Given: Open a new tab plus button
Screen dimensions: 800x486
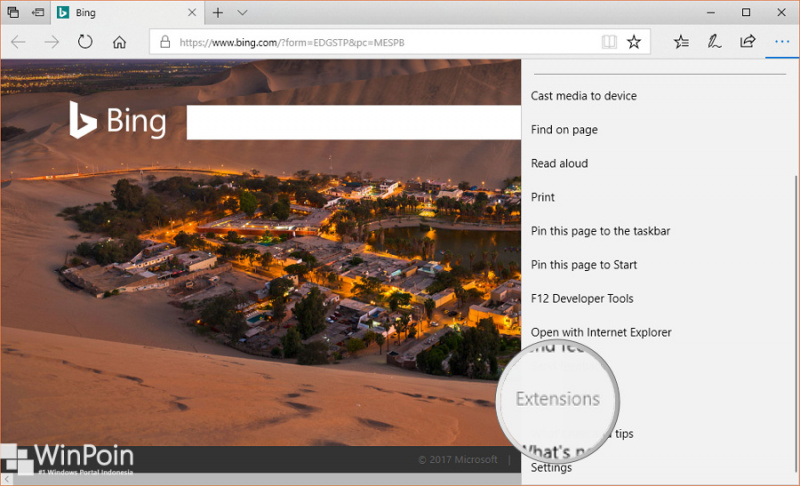Looking at the screenshot, I should [218, 13].
